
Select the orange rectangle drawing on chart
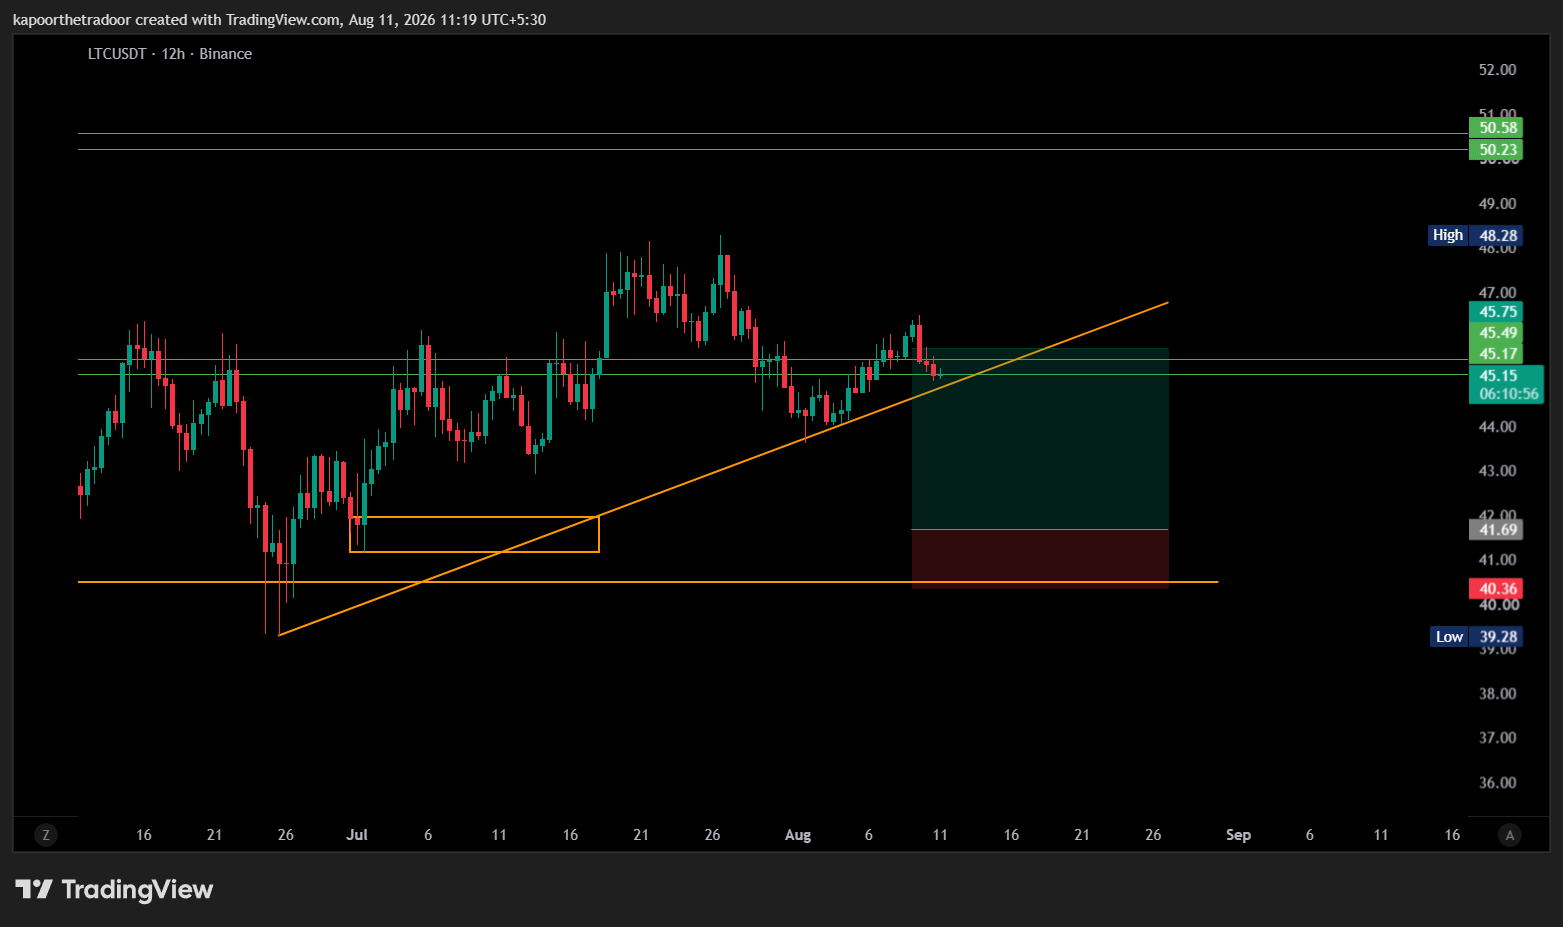474,534
